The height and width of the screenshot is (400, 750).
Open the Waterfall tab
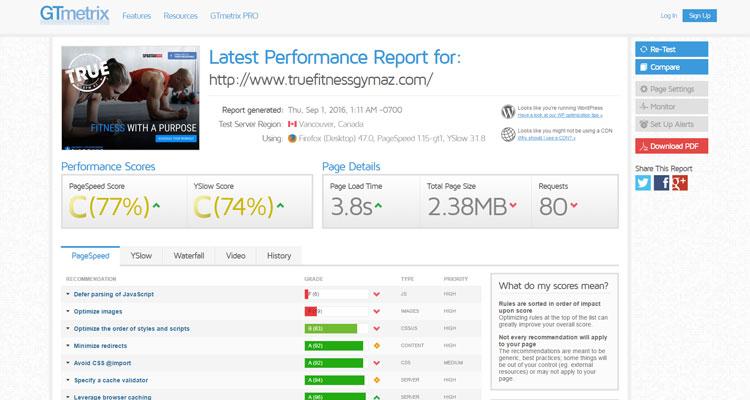(x=189, y=256)
